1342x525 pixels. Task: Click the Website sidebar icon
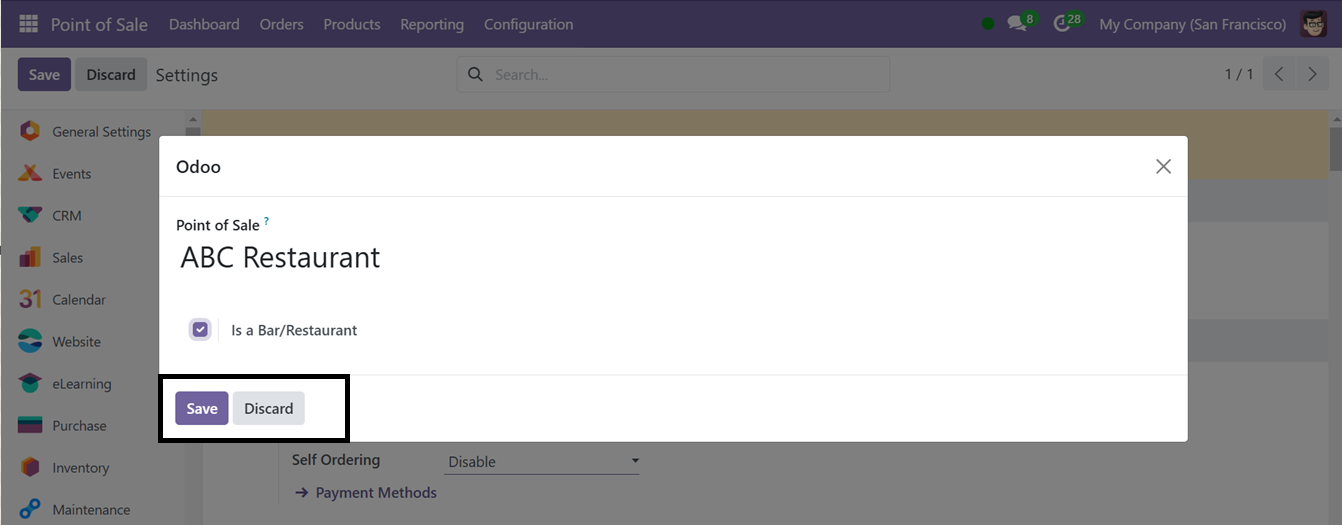point(30,341)
